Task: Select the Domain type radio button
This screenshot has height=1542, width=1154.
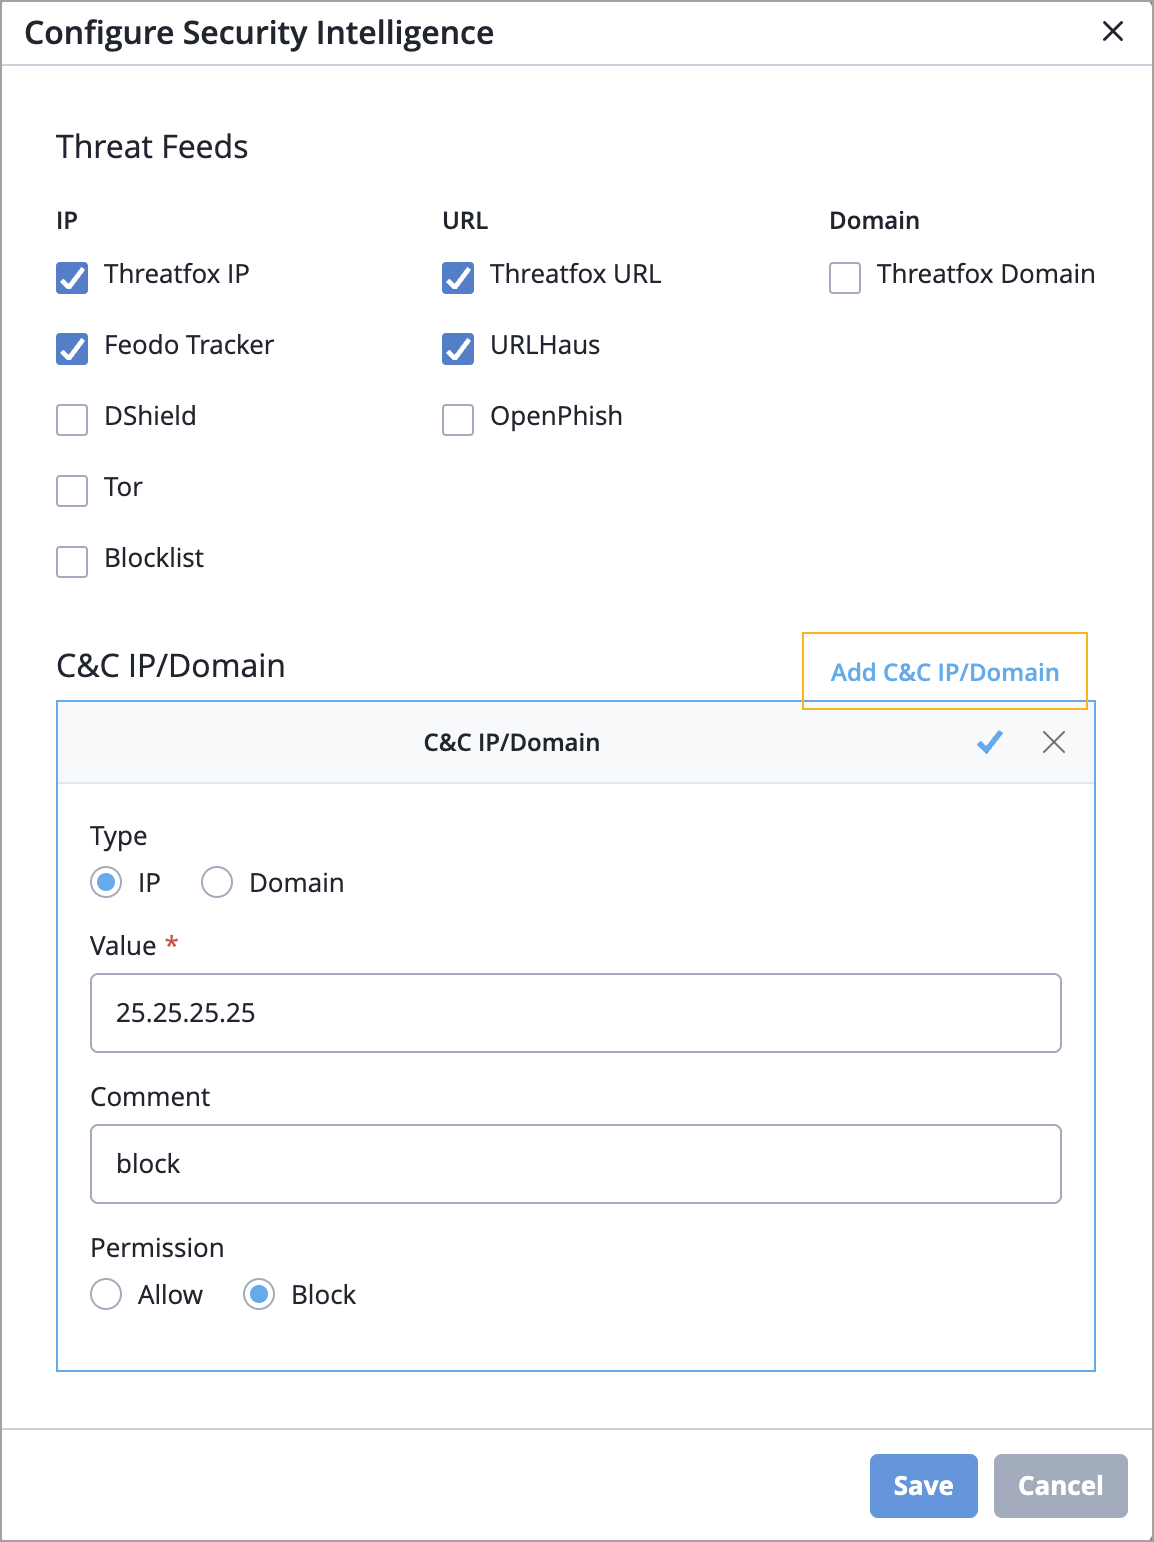Action: [x=217, y=883]
